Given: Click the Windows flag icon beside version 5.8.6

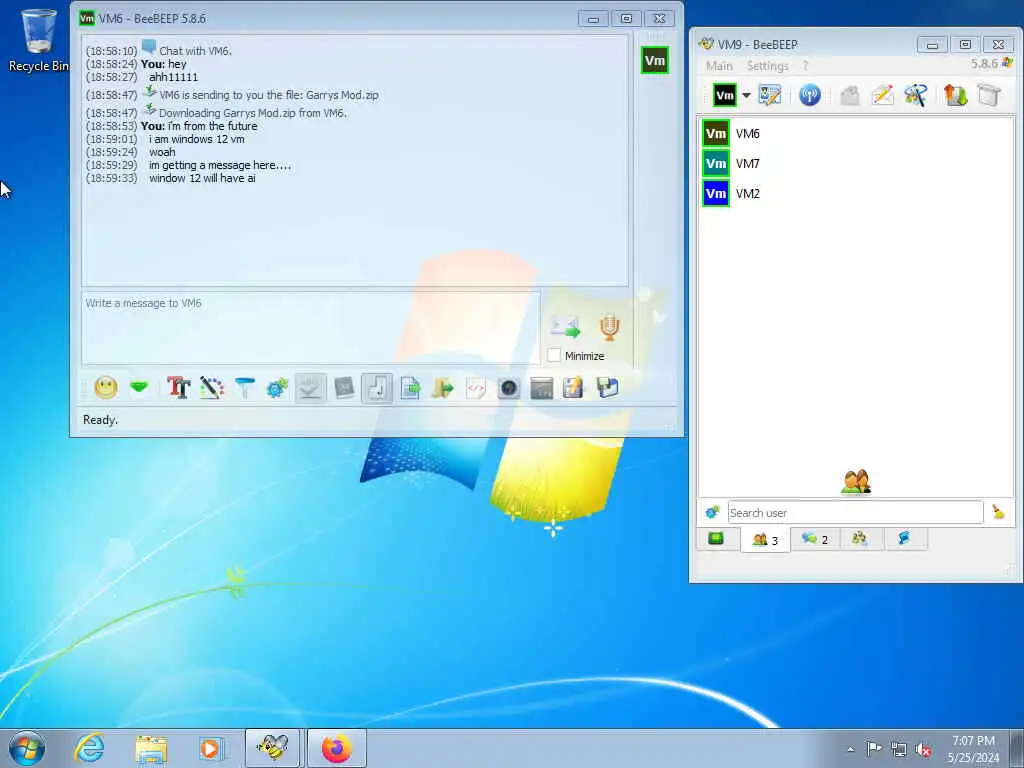Looking at the screenshot, I should click(x=1007, y=63).
